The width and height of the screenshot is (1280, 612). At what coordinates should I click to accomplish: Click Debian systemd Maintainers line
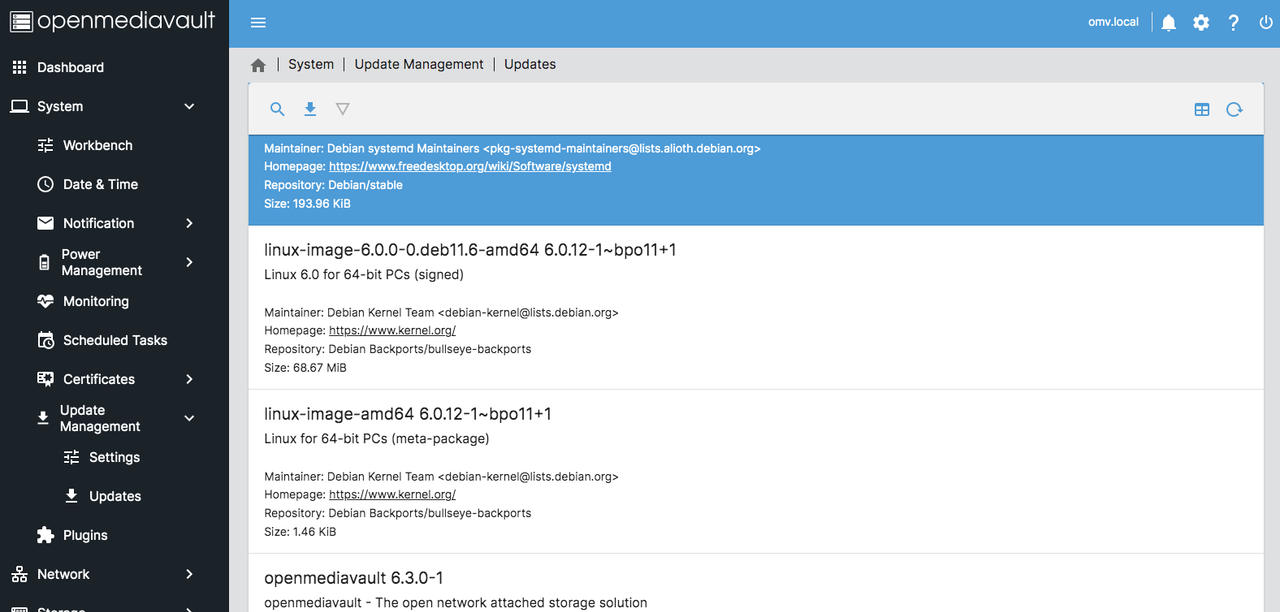(x=512, y=148)
